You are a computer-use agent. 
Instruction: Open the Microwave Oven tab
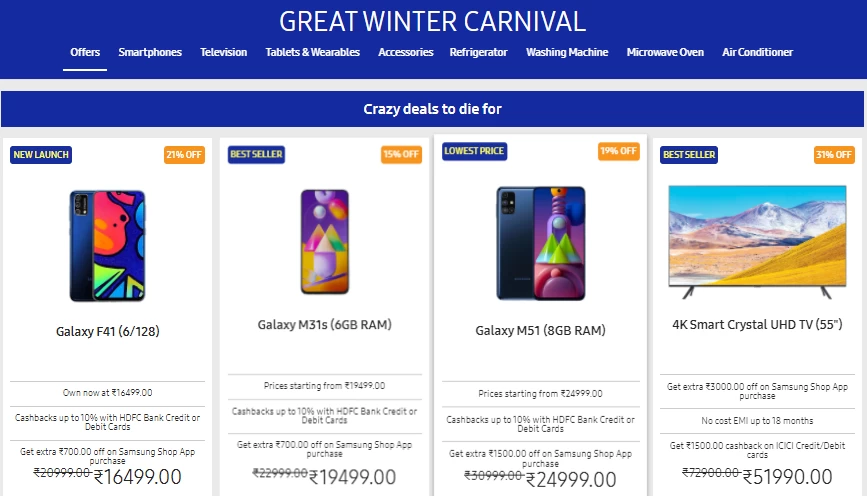[665, 52]
